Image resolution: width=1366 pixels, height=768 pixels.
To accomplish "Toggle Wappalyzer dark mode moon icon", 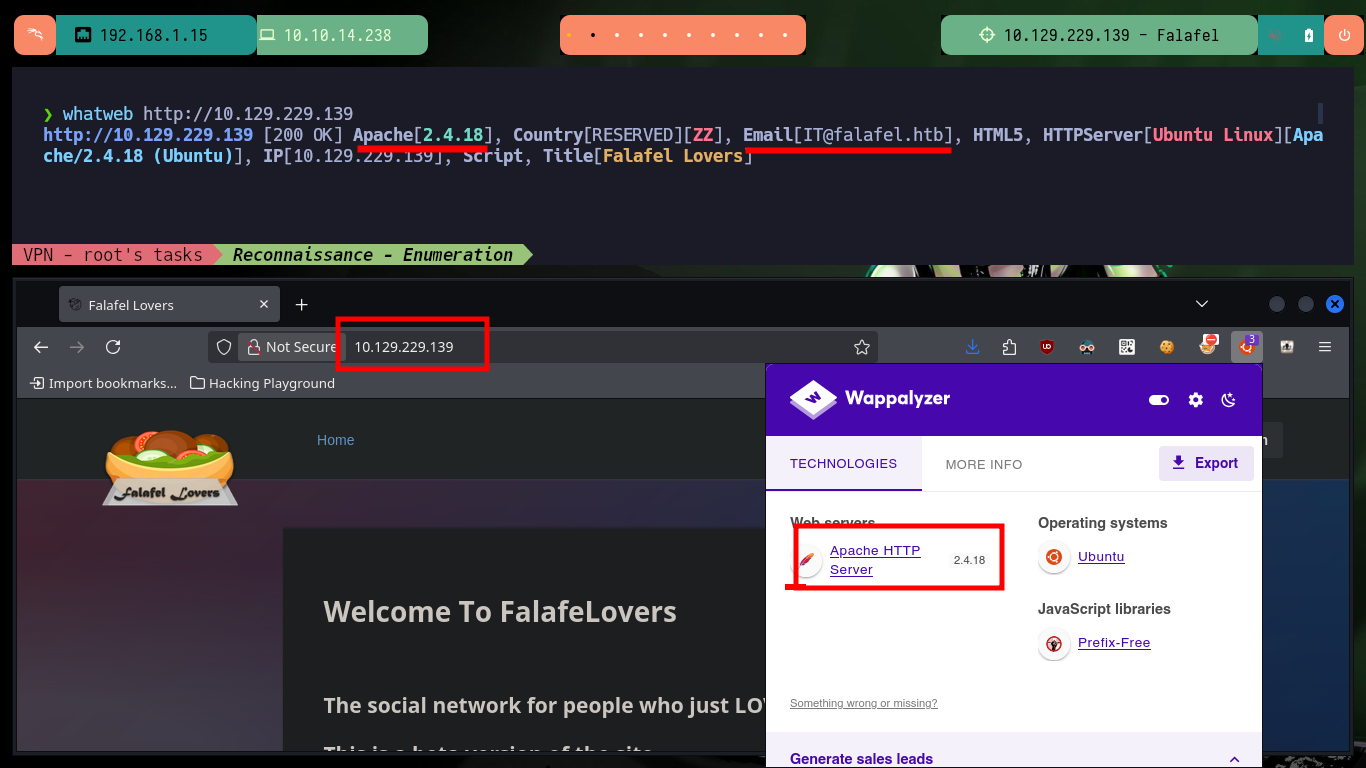I will [x=1229, y=400].
